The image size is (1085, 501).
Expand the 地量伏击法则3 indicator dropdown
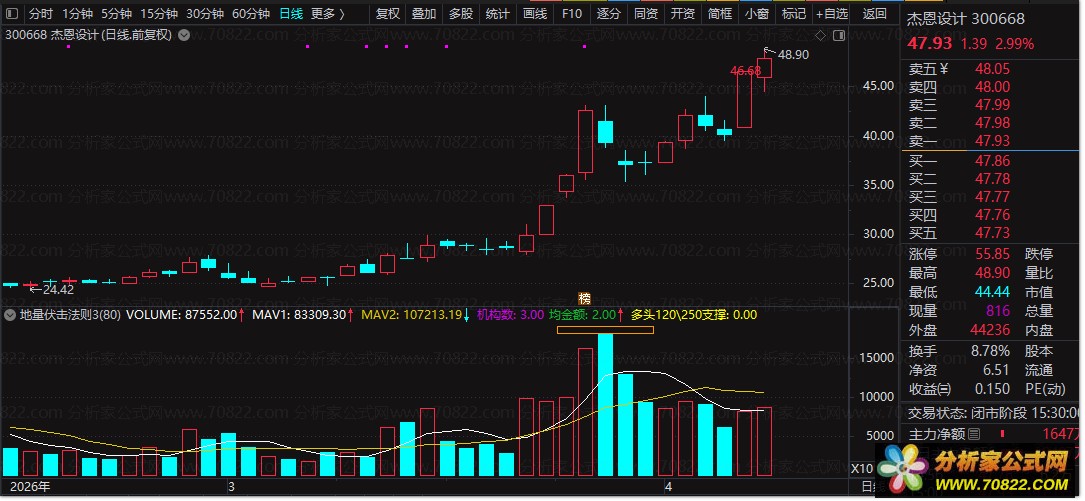click(10, 315)
